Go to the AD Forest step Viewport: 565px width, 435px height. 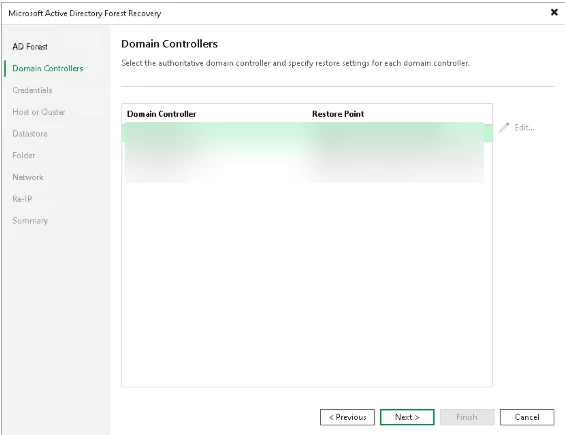[x=30, y=47]
